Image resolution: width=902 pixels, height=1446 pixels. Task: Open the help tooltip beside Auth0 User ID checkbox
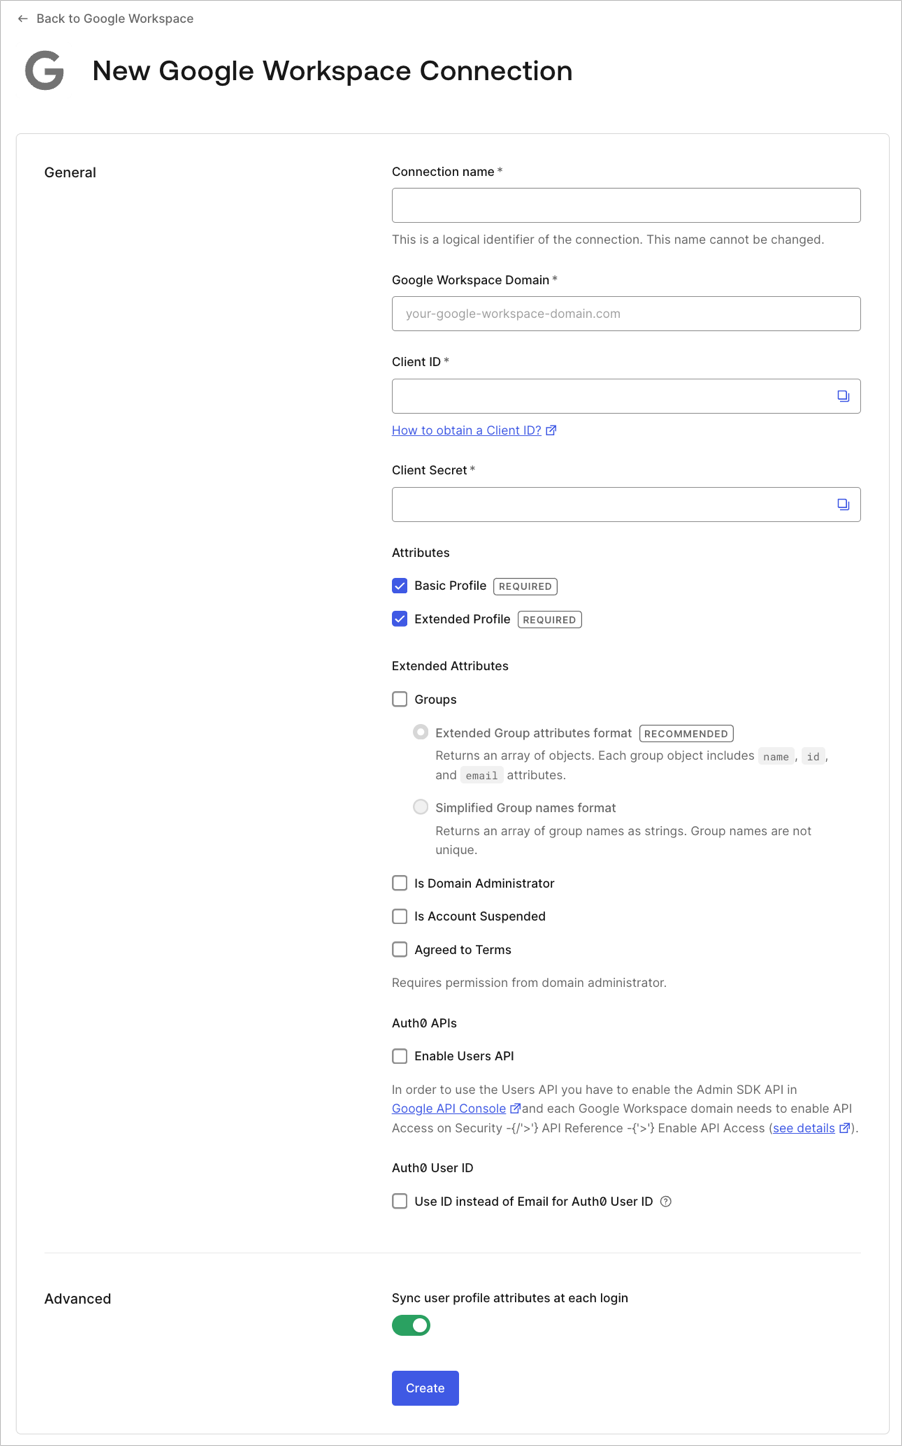click(x=665, y=1201)
